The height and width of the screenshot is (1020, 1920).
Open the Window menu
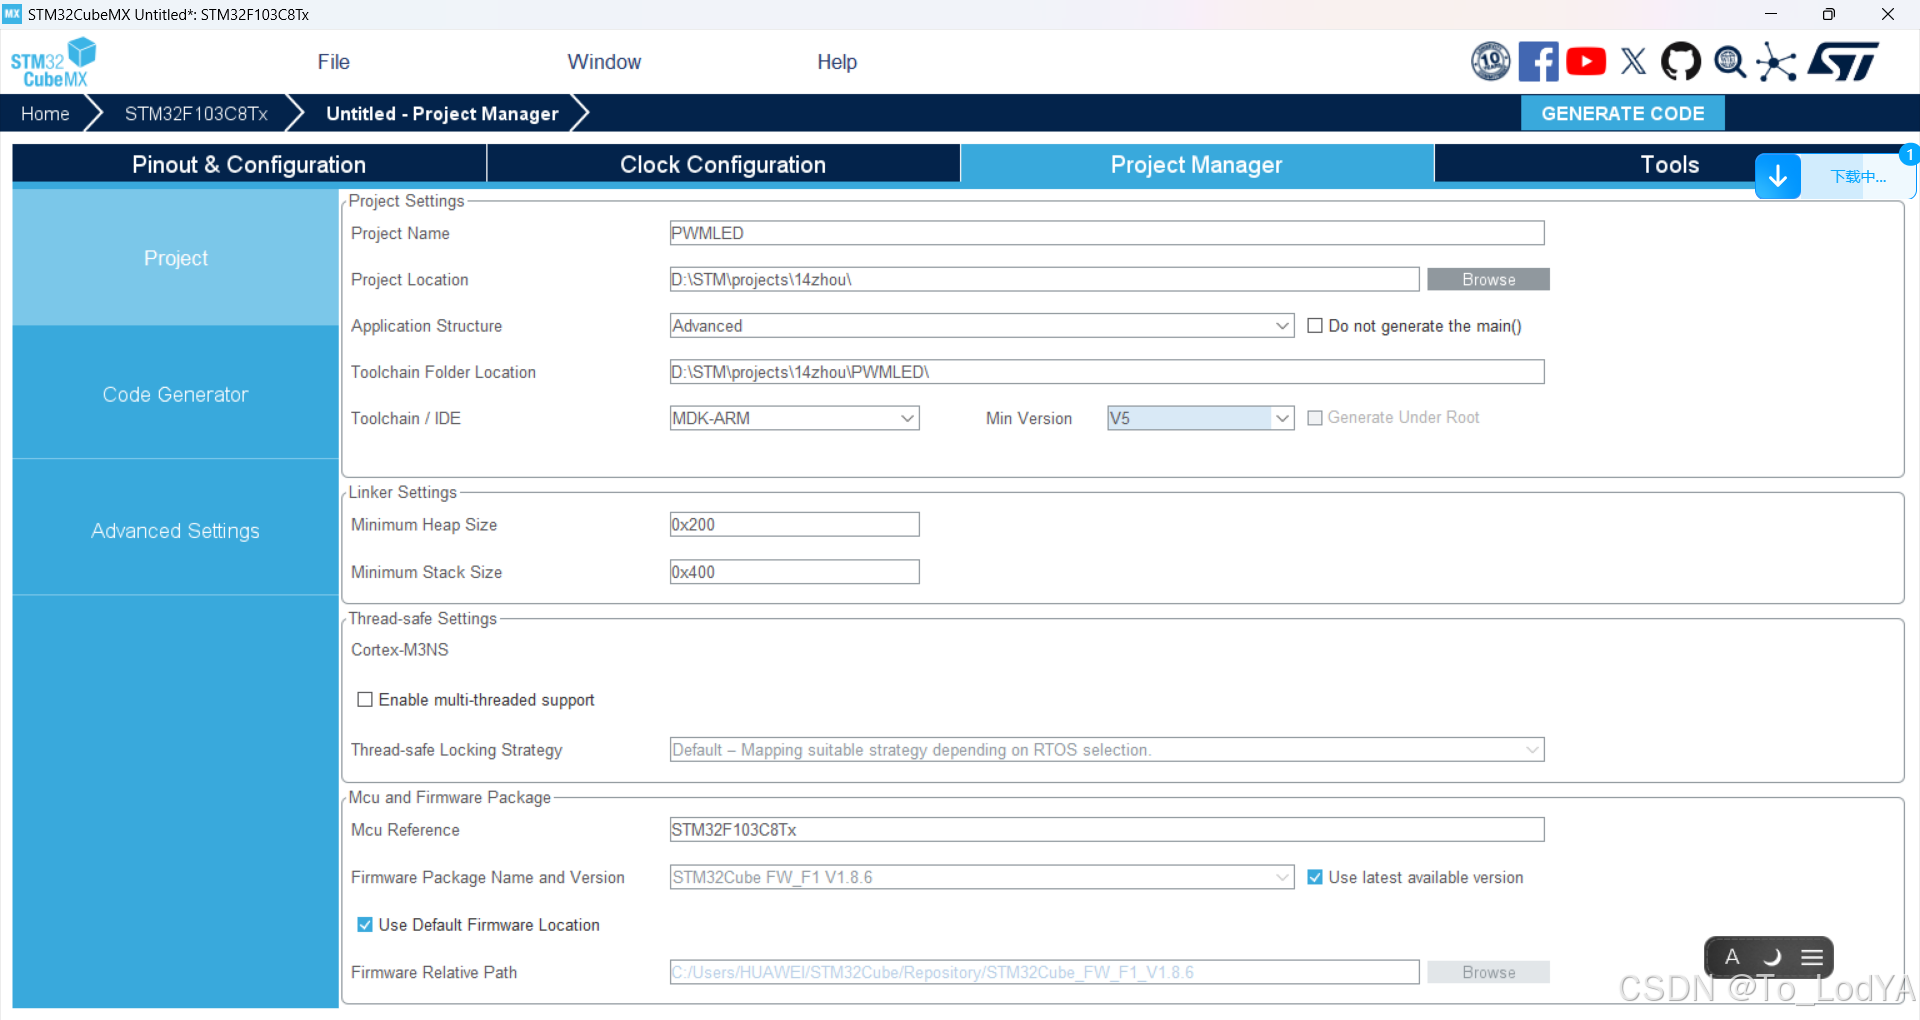pyautogui.click(x=604, y=62)
